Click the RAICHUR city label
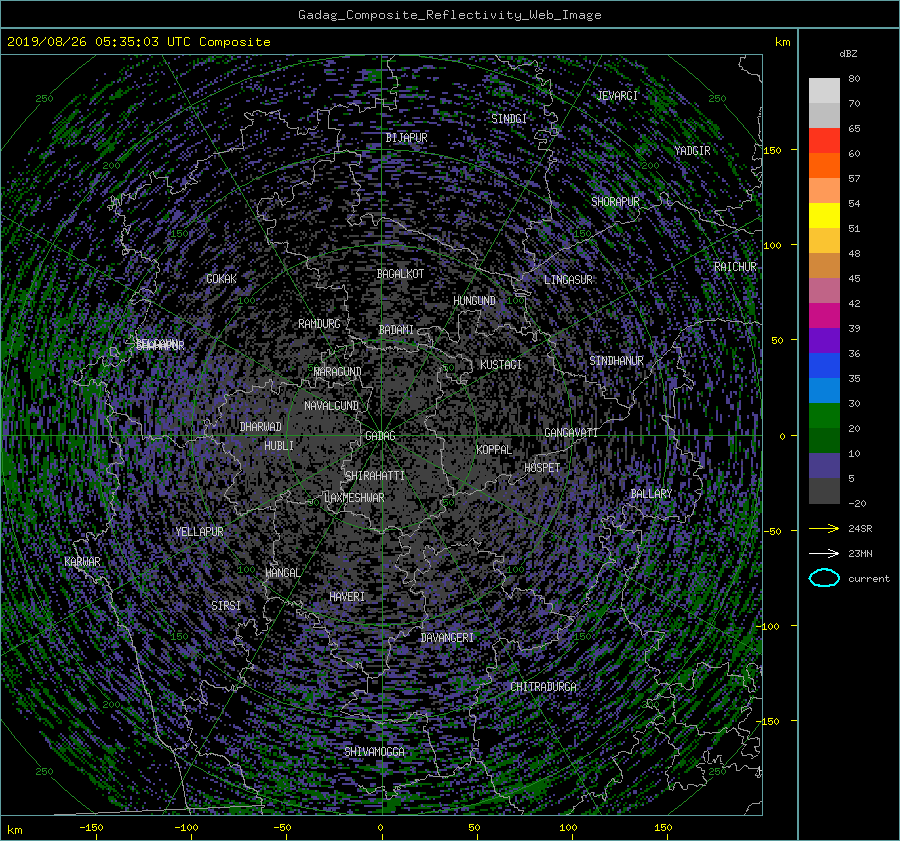 pyautogui.click(x=735, y=267)
